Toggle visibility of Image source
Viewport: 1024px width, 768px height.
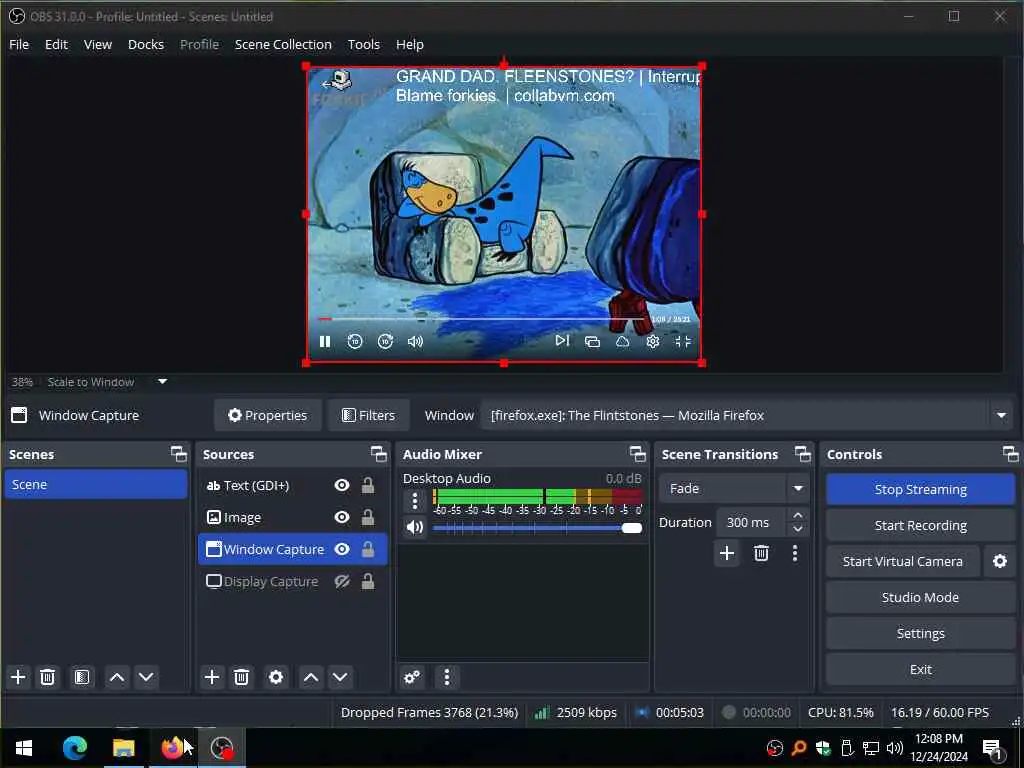pos(342,517)
